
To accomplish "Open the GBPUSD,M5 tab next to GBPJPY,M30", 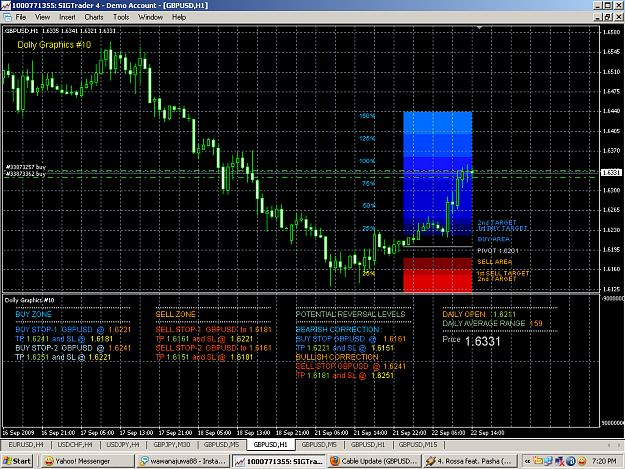I will 221,444.
